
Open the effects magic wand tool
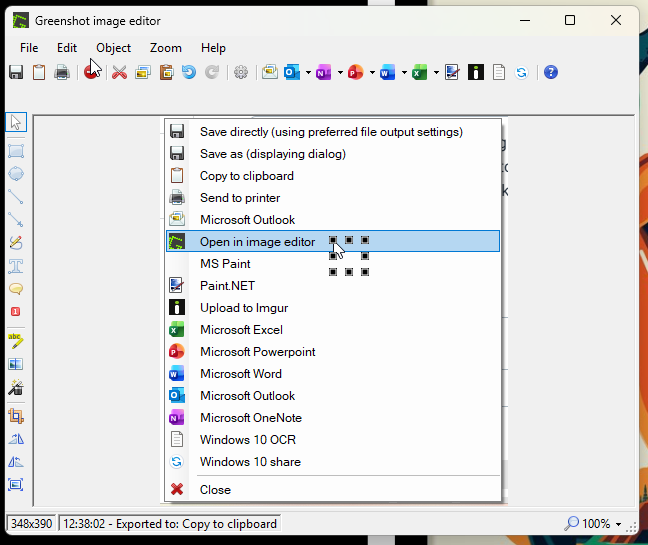[16, 388]
